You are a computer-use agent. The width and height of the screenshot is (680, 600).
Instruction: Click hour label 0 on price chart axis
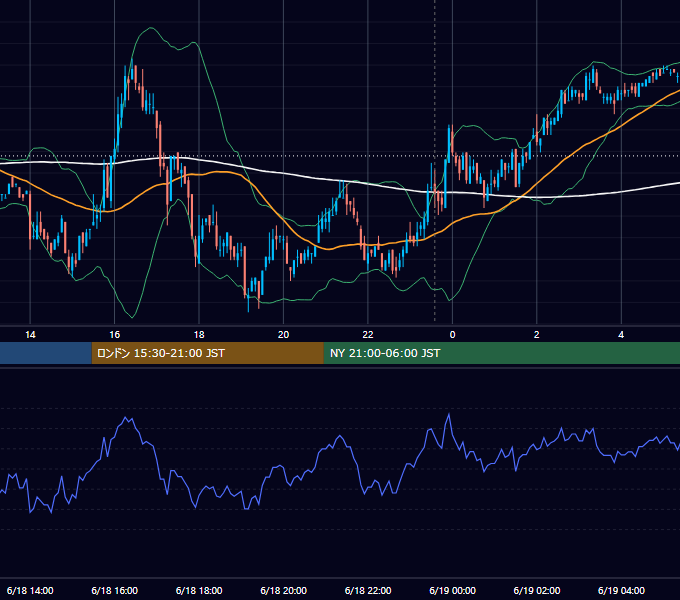[452, 335]
